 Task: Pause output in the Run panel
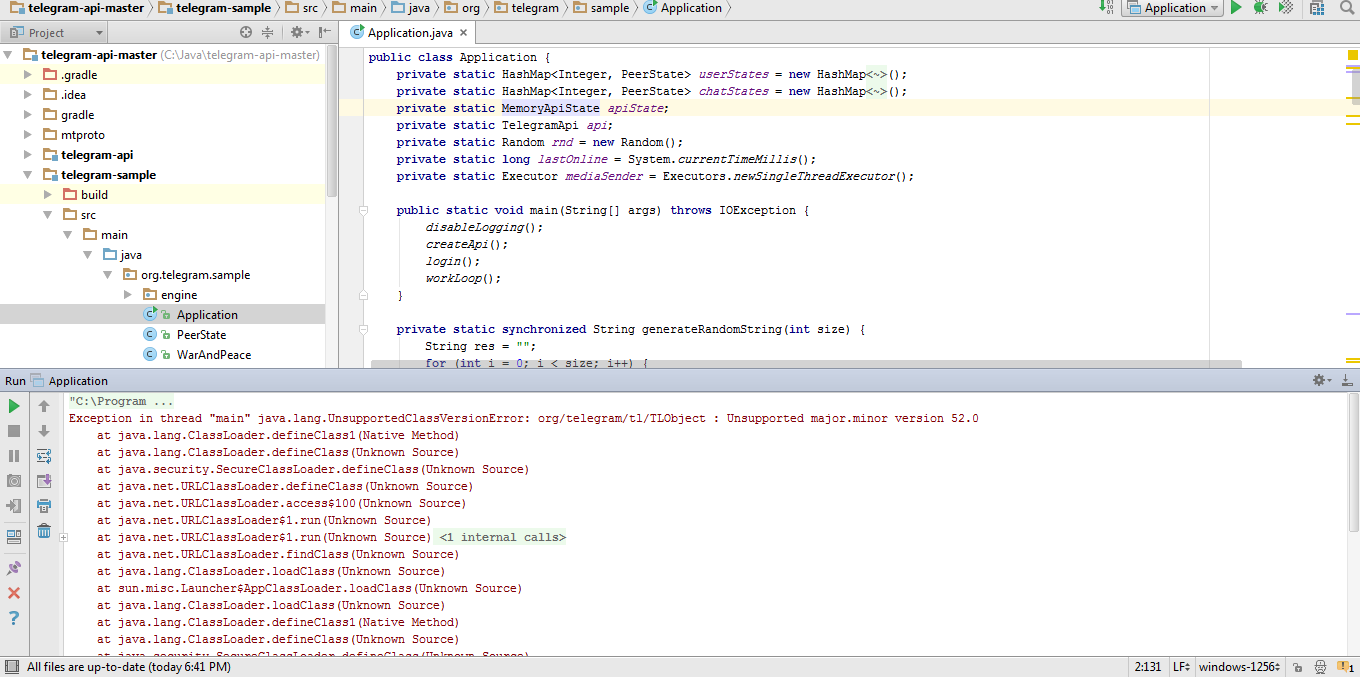[x=14, y=456]
